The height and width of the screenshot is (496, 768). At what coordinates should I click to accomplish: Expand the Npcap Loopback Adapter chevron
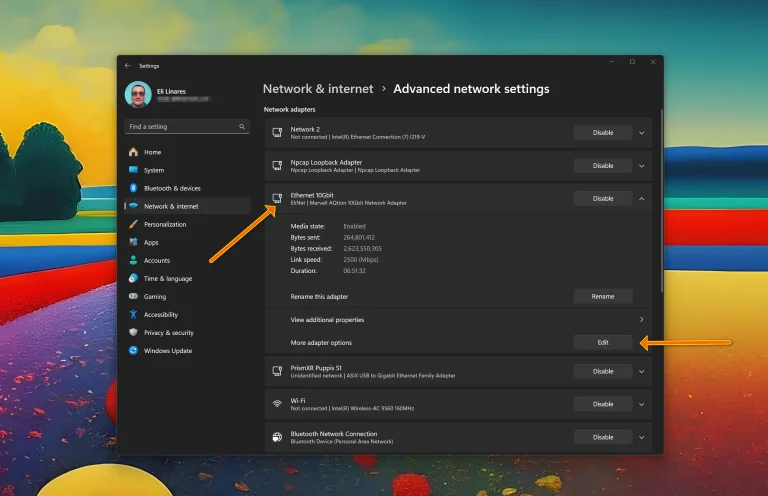[642, 165]
